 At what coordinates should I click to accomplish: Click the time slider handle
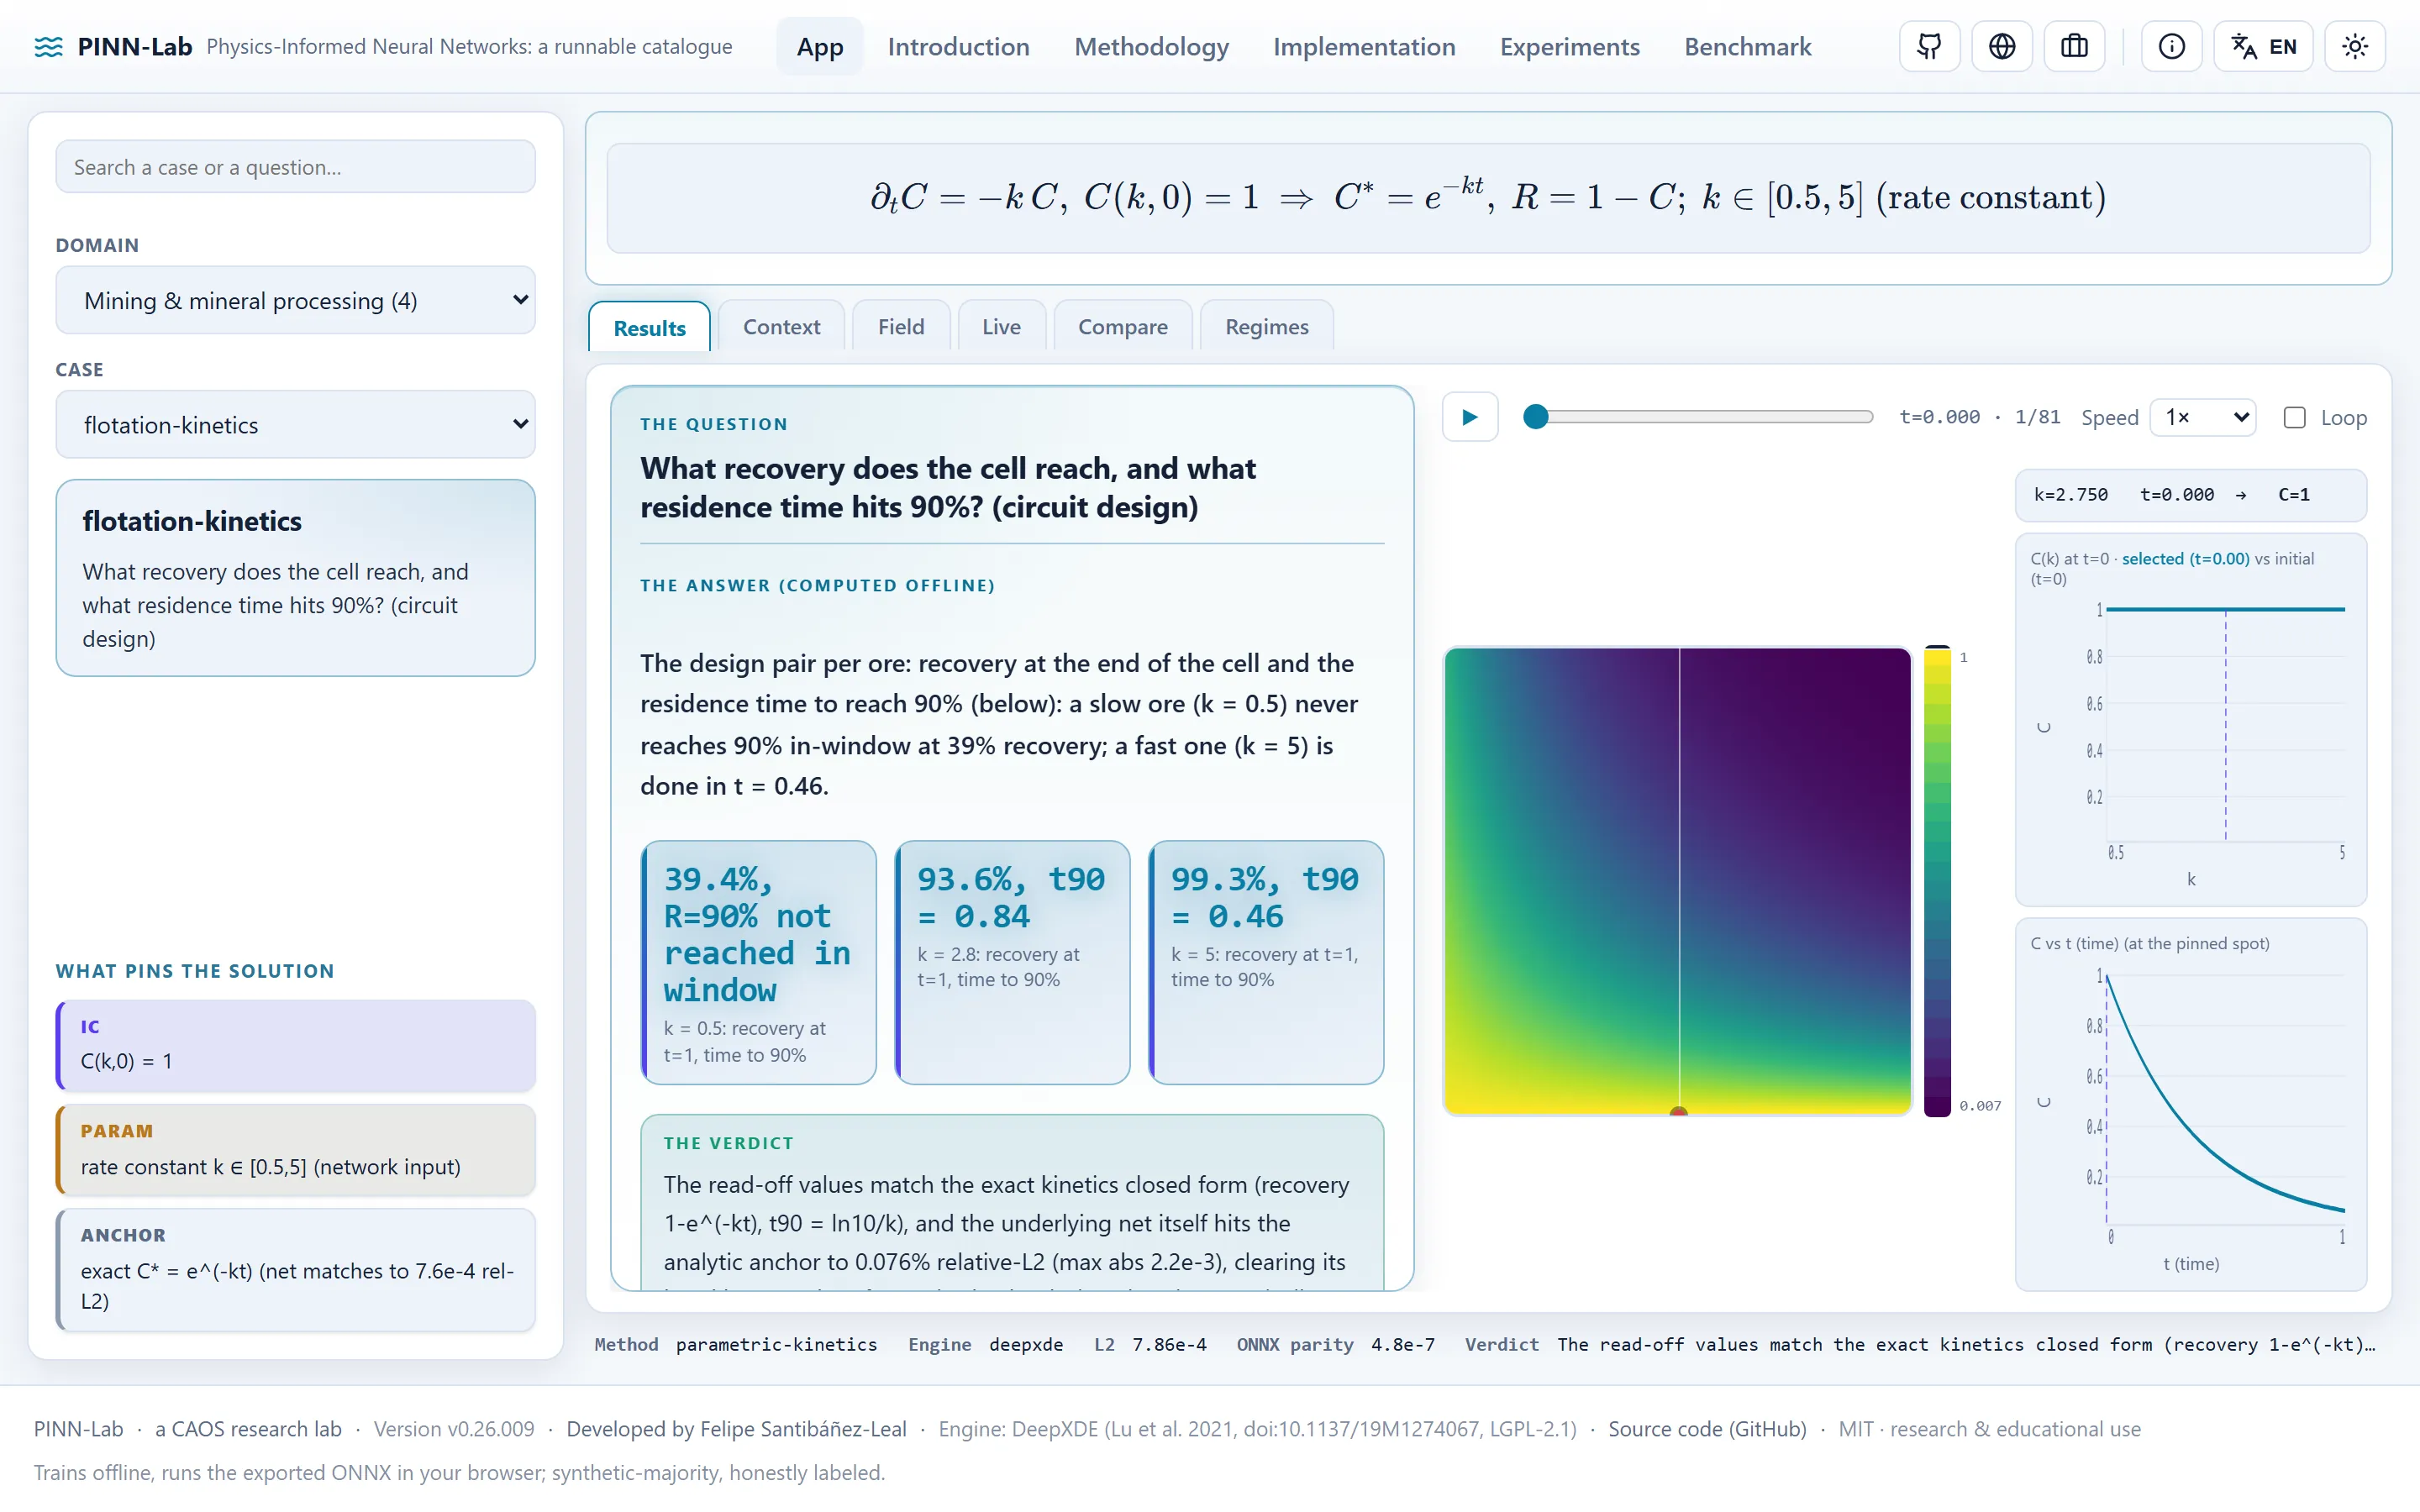[1535, 417]
